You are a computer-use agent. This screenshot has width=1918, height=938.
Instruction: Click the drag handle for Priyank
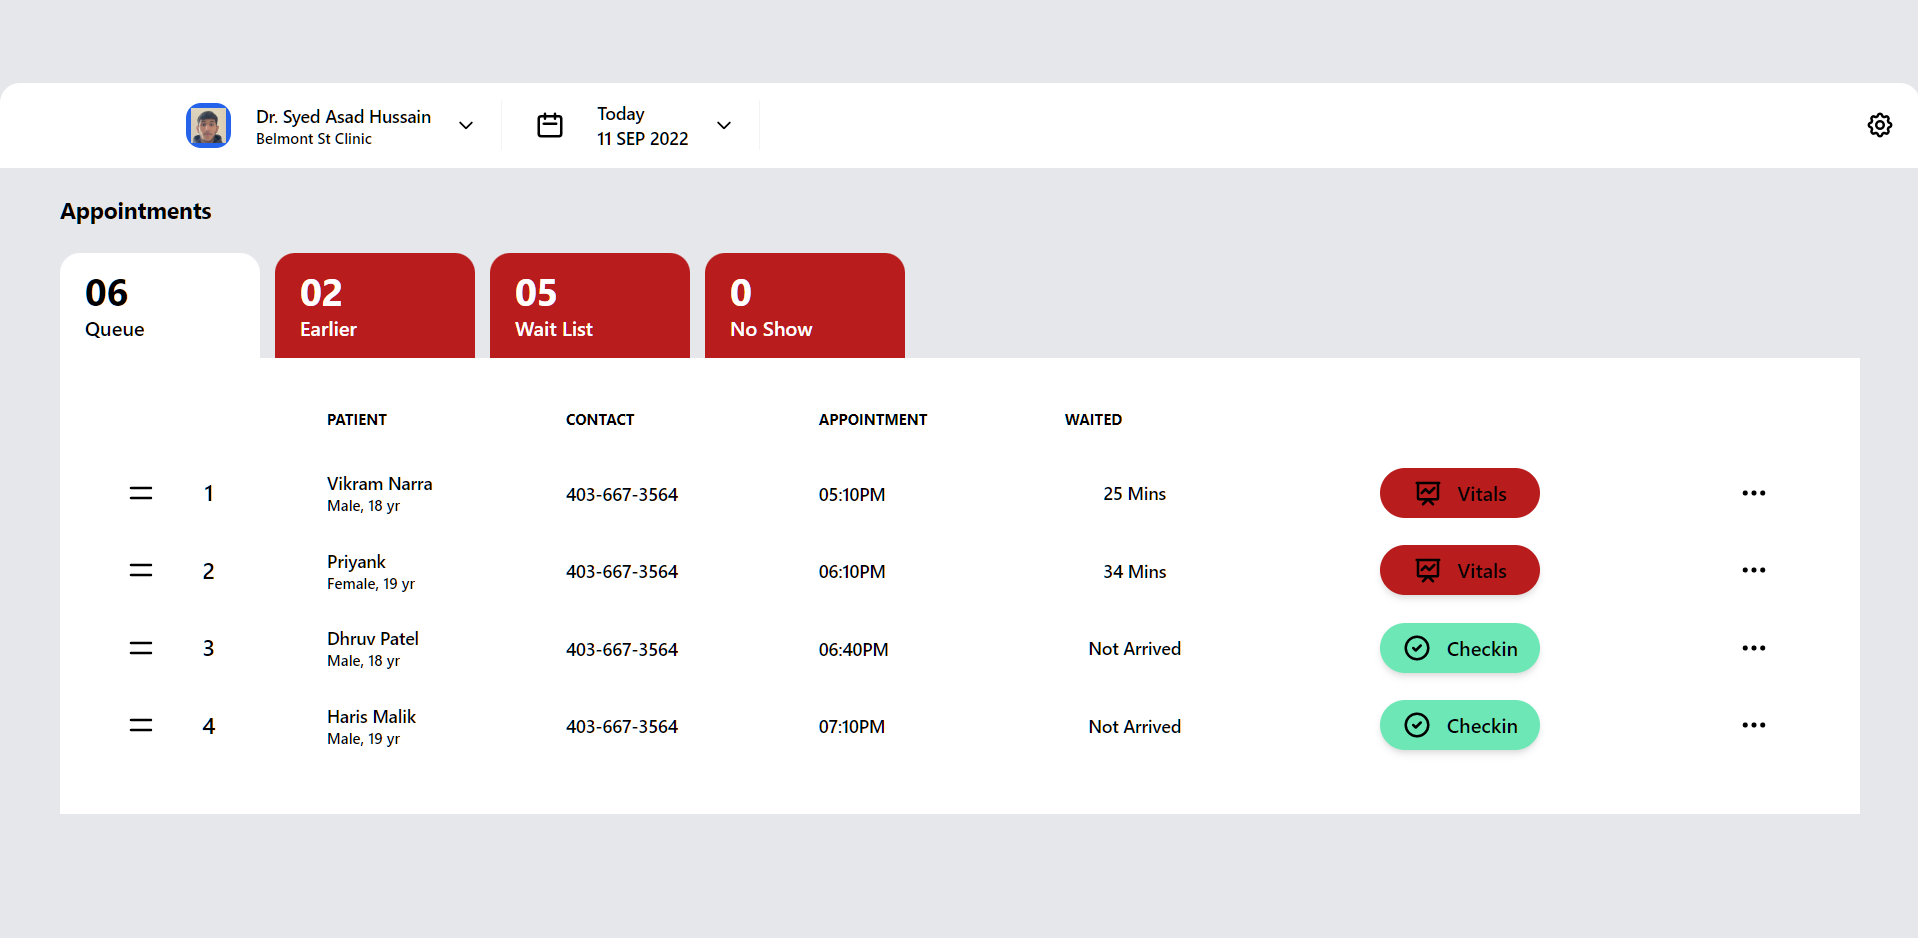pyautogui.click(x=141, y=571)
